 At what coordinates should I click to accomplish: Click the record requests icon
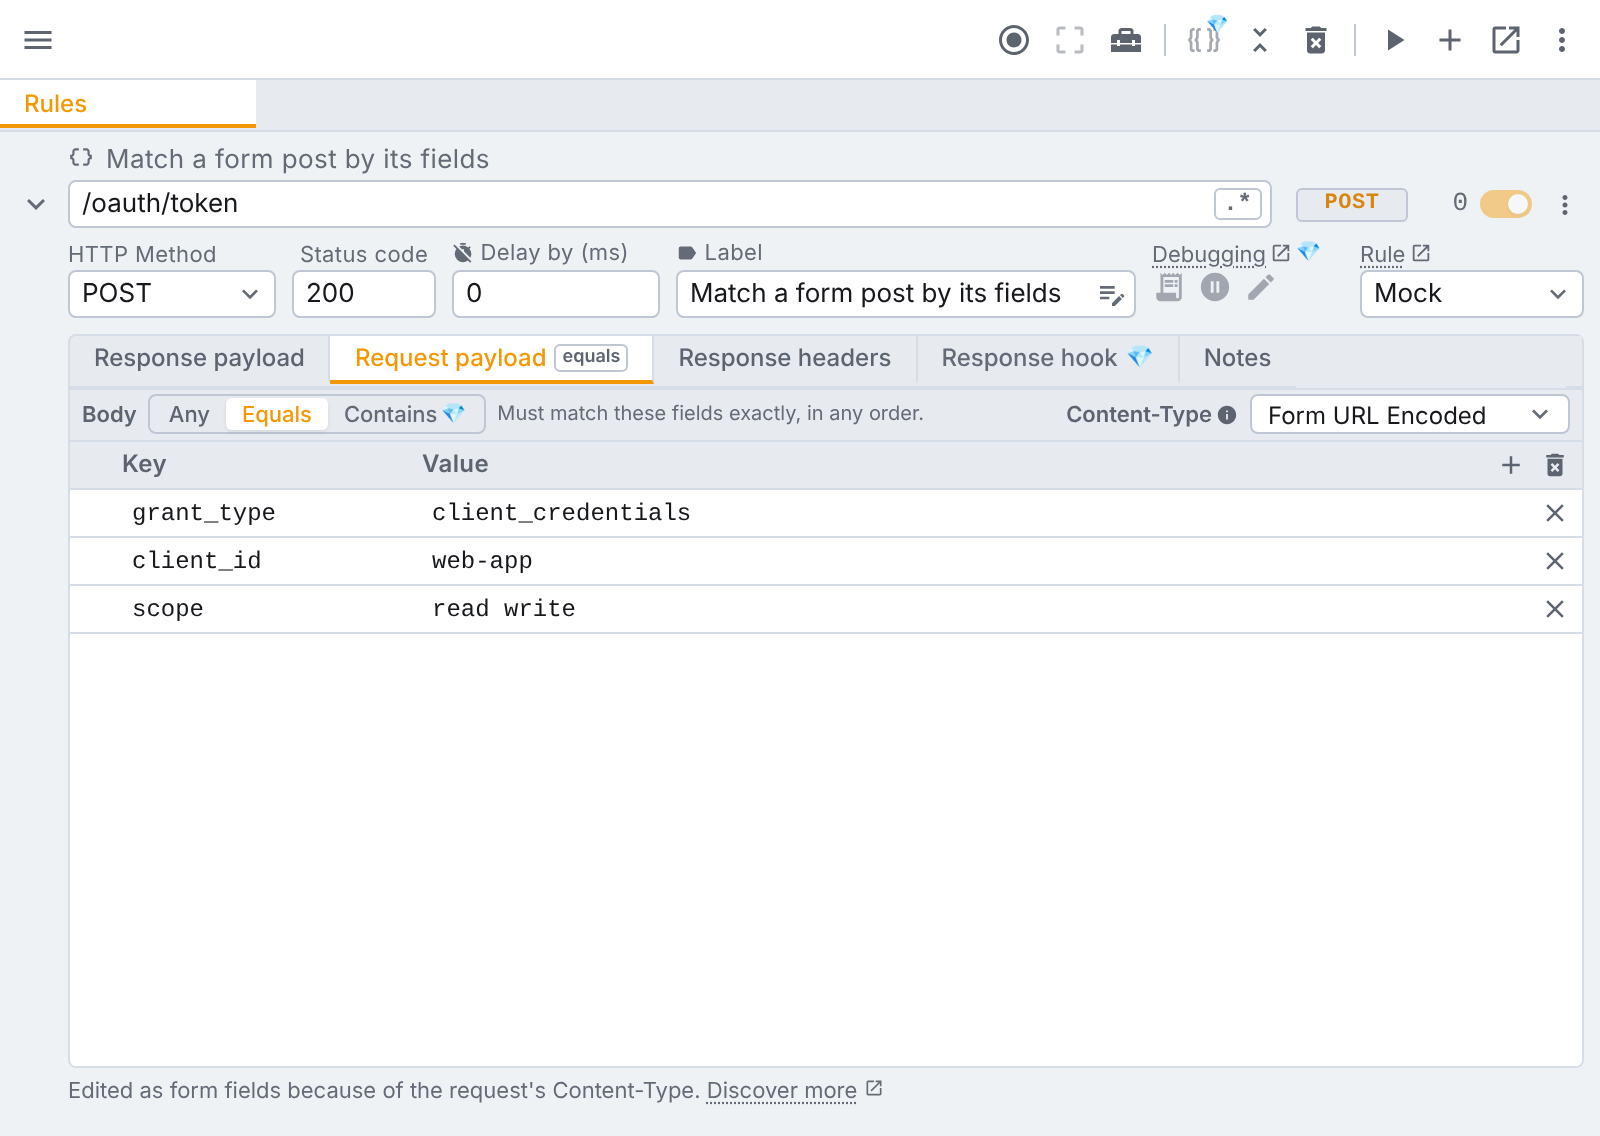1014,40
